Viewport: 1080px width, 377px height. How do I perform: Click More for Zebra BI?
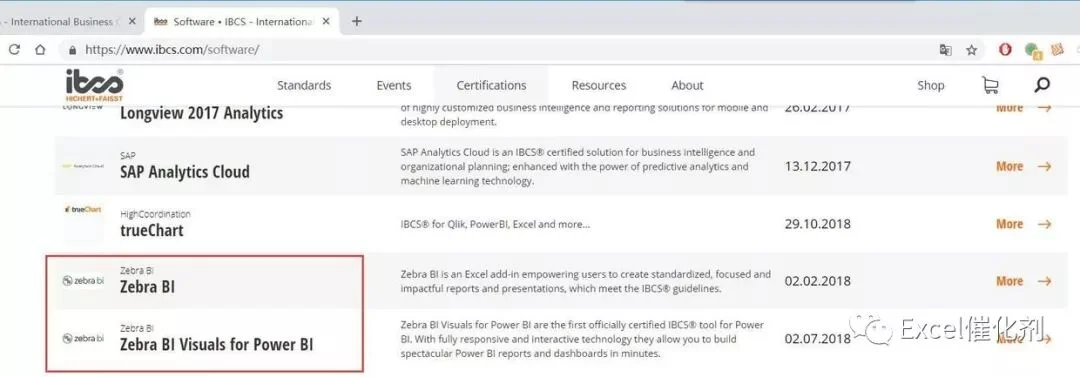click(x=1009, y=281)
